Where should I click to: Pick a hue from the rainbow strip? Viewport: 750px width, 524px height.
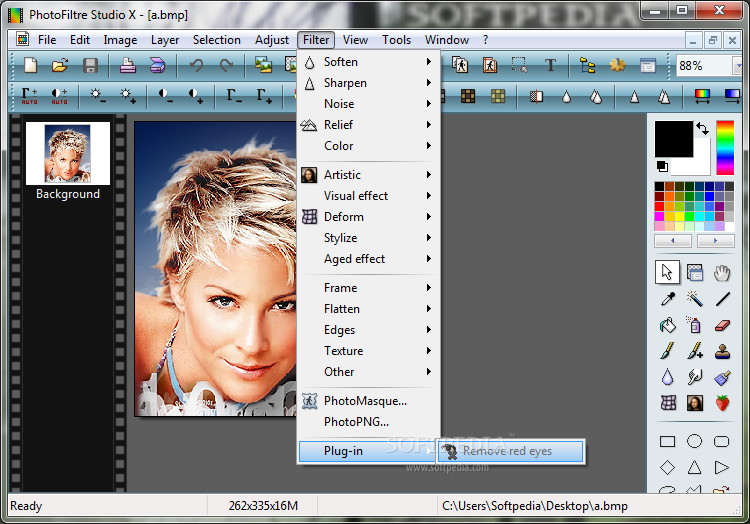(725, 147)
